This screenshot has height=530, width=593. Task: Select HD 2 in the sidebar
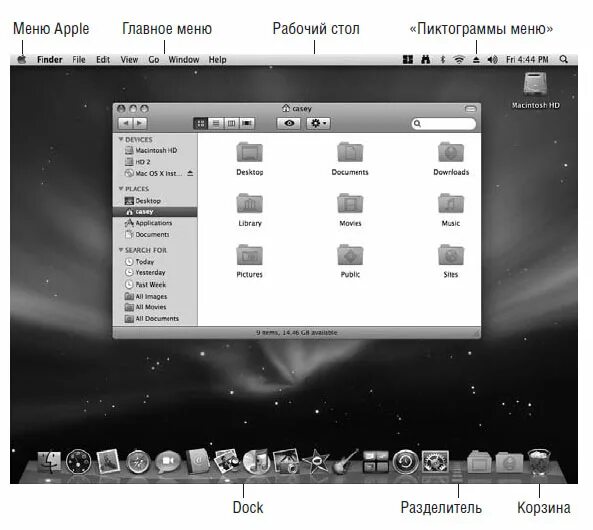(x=155, y=162)
